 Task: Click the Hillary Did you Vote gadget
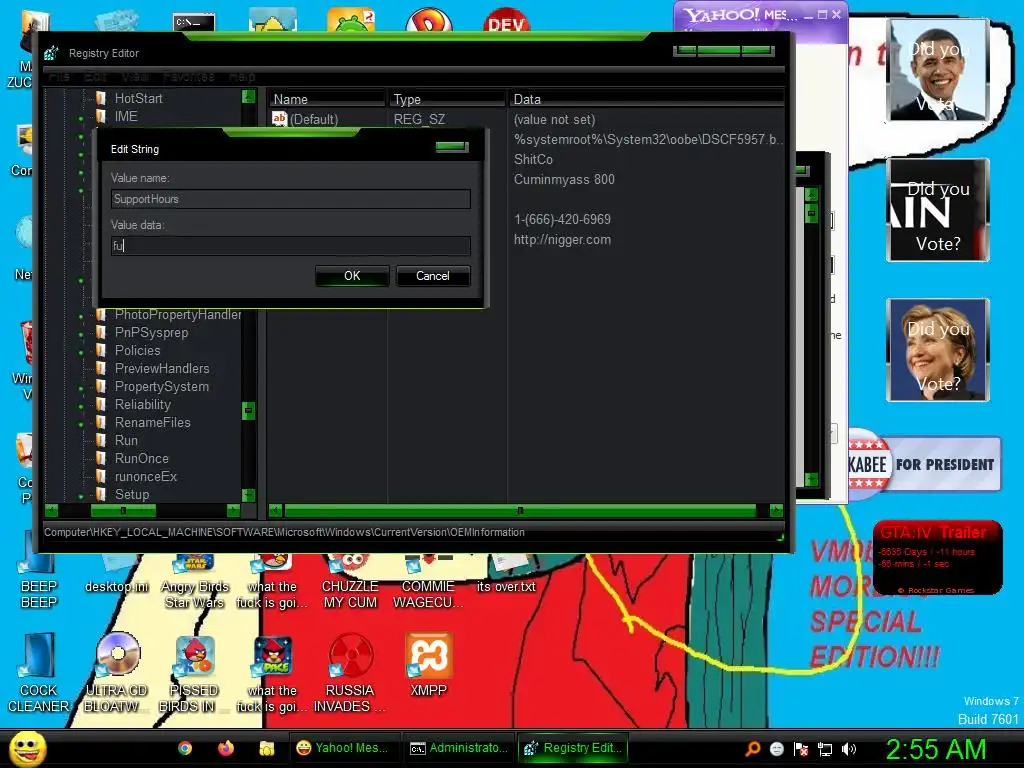click(938, 349)
